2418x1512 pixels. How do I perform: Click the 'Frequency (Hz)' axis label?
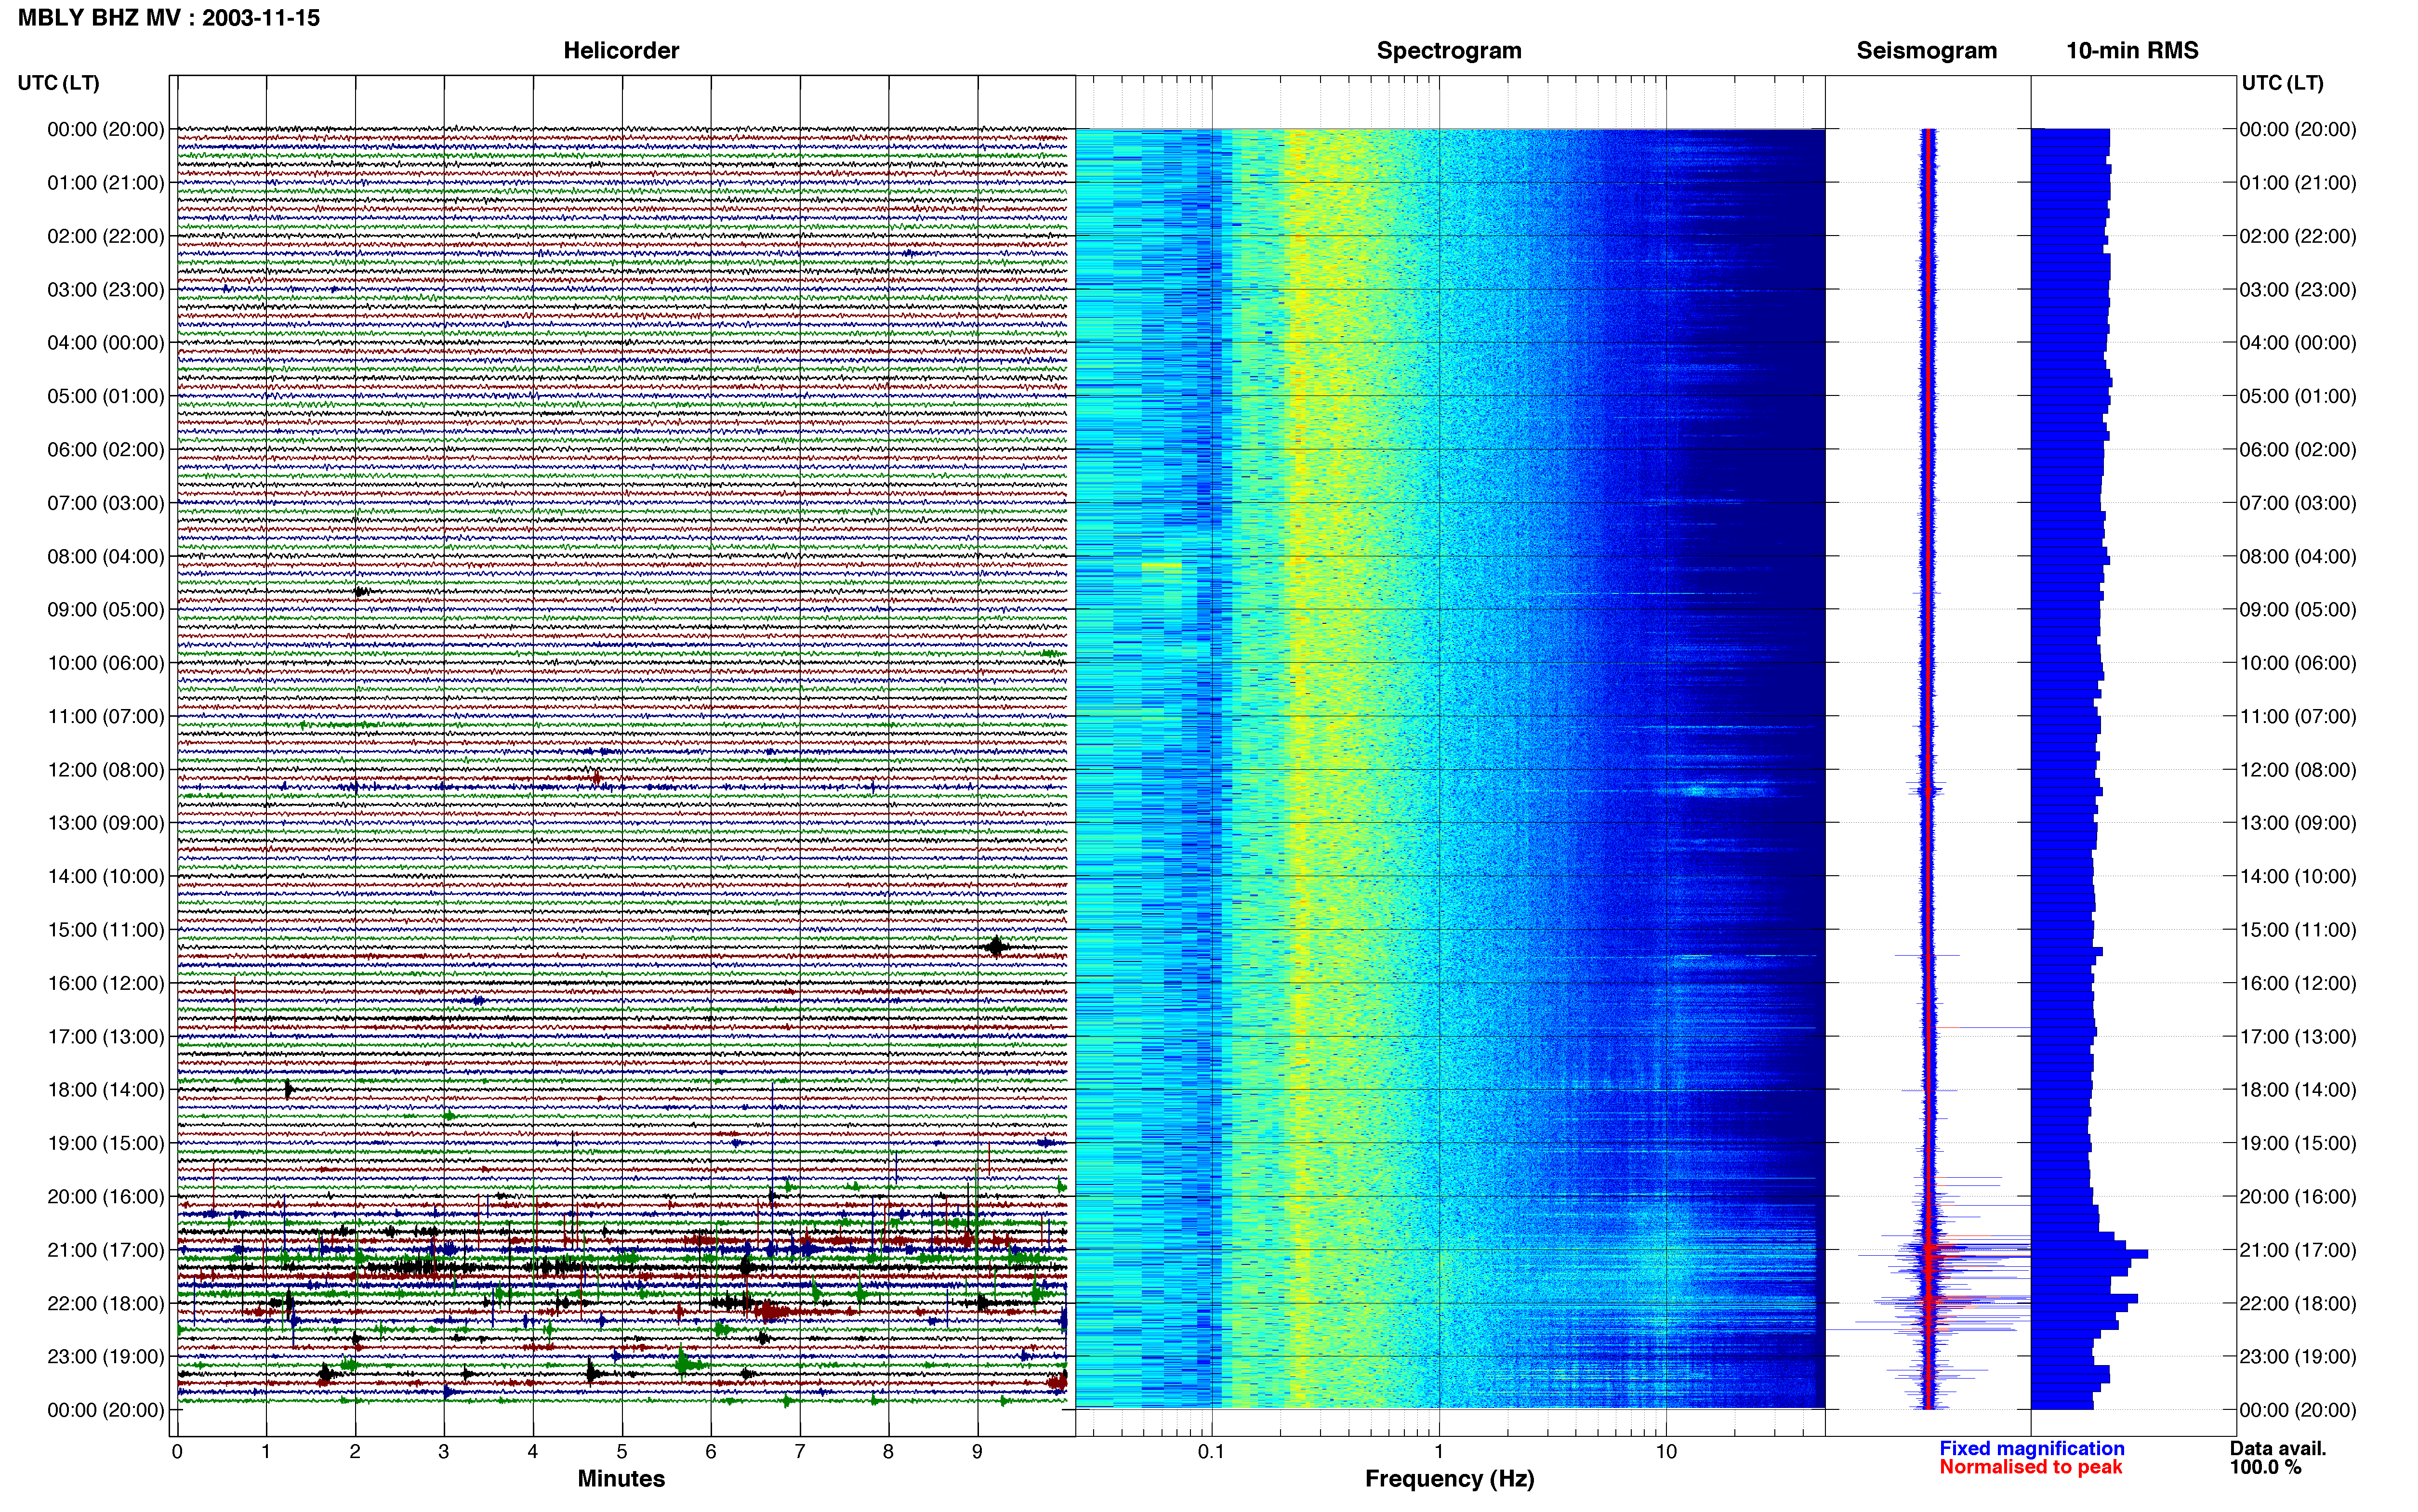1449,1479
